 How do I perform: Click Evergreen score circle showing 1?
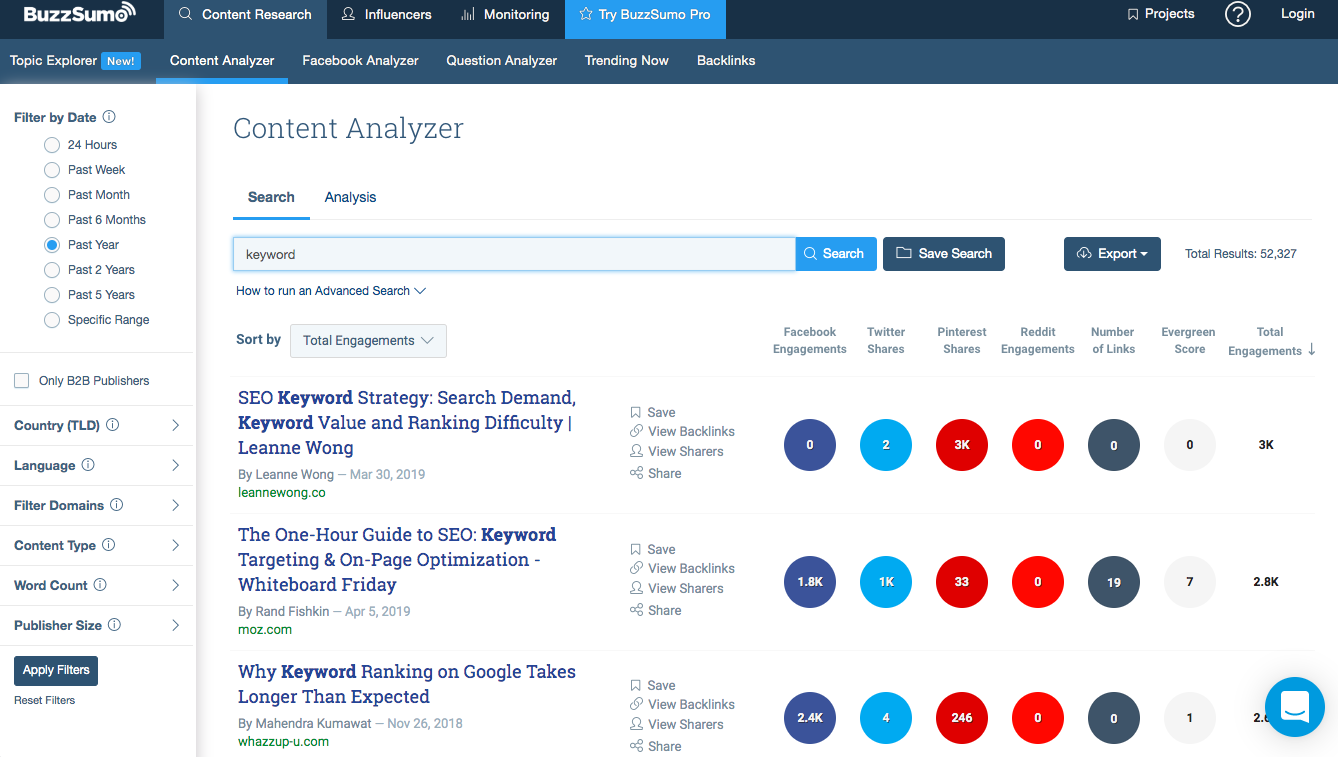click(x=1190, y=718)
